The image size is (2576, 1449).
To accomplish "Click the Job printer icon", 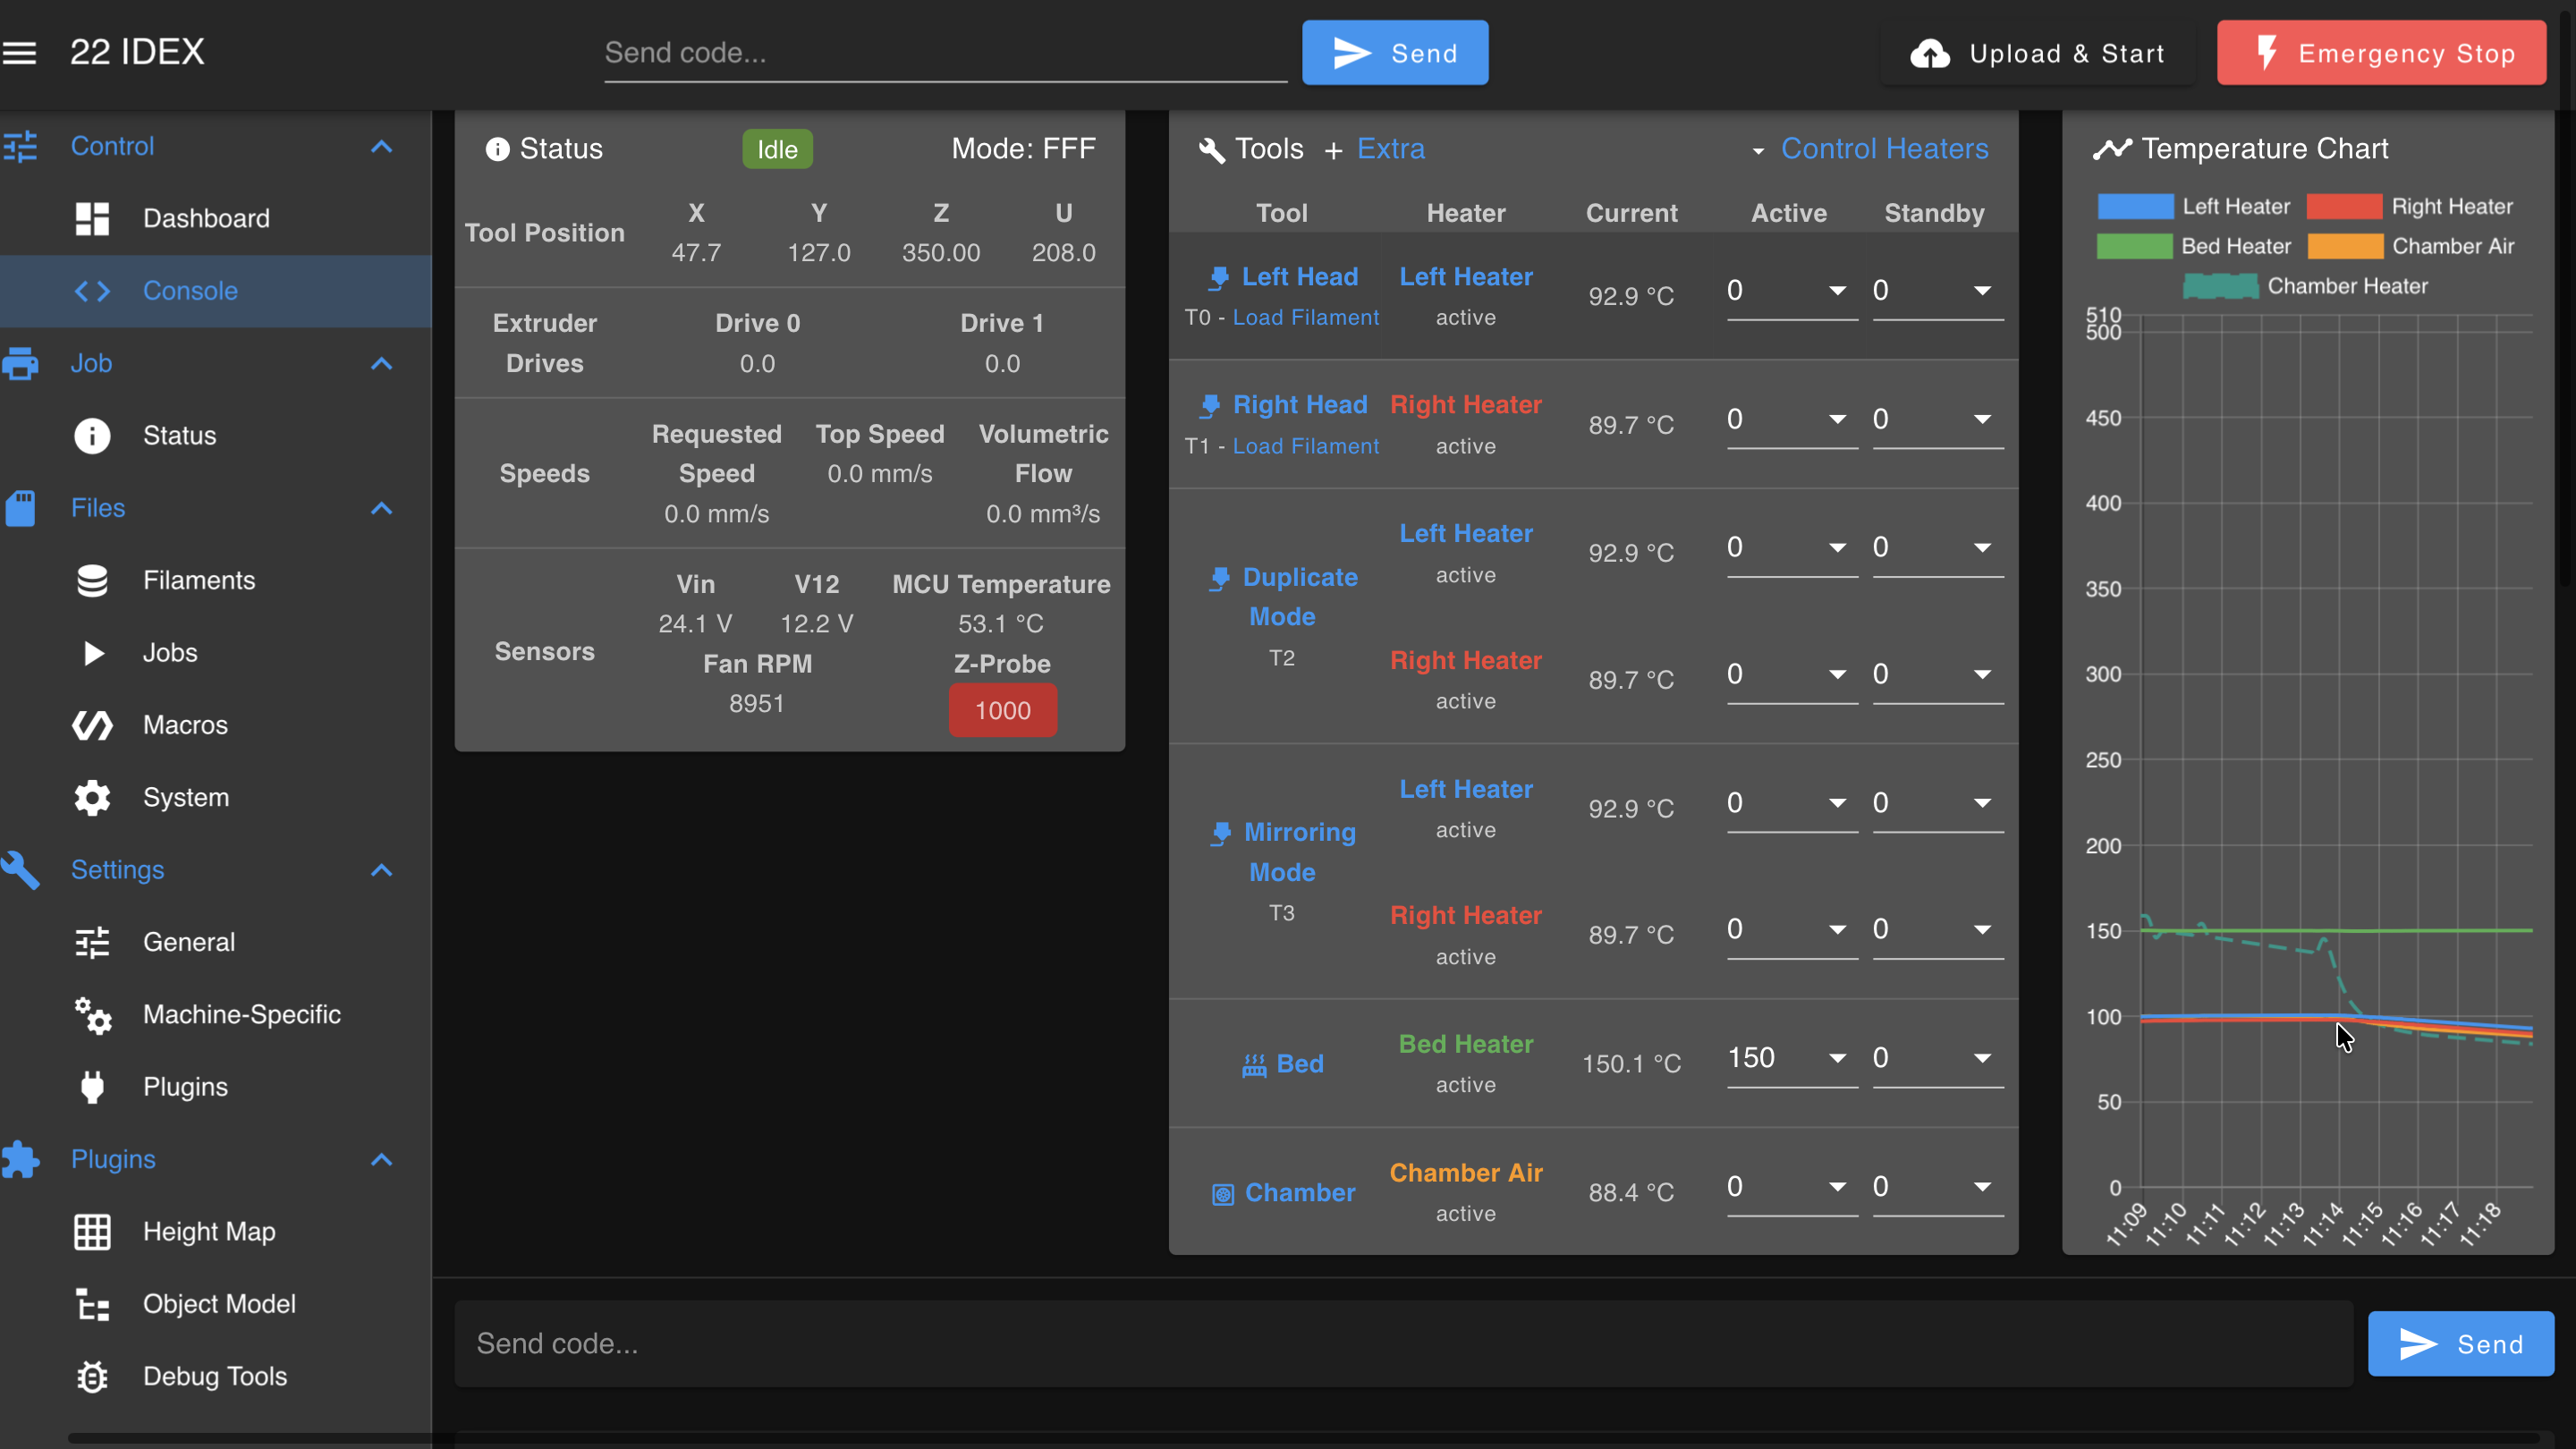I will coord(20,363).
